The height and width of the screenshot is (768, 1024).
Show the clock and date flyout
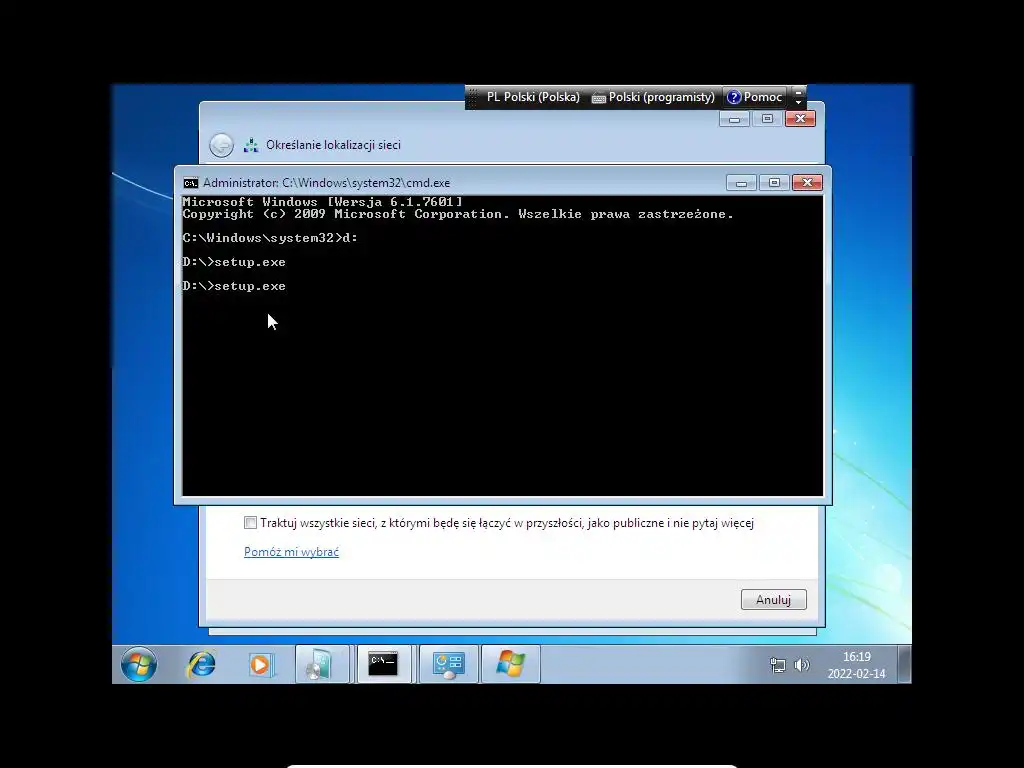click(x=856, y=665)
